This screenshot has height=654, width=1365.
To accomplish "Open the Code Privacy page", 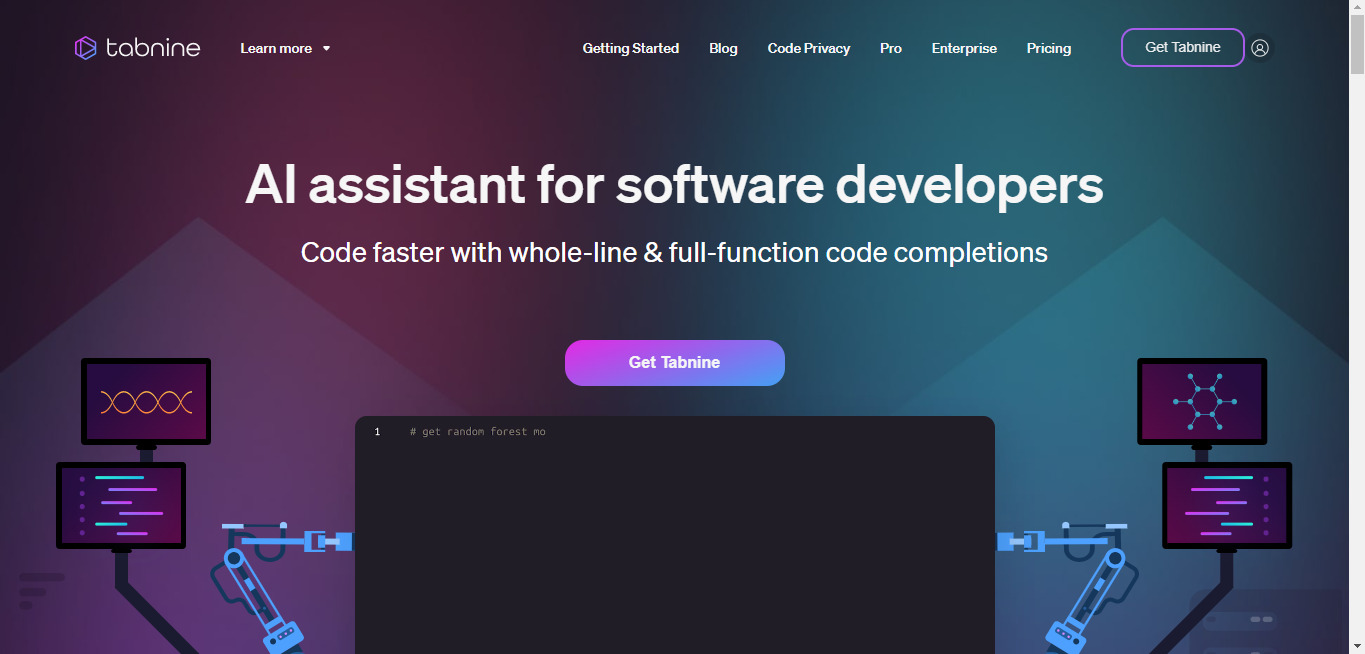I will tap(809, 48).
